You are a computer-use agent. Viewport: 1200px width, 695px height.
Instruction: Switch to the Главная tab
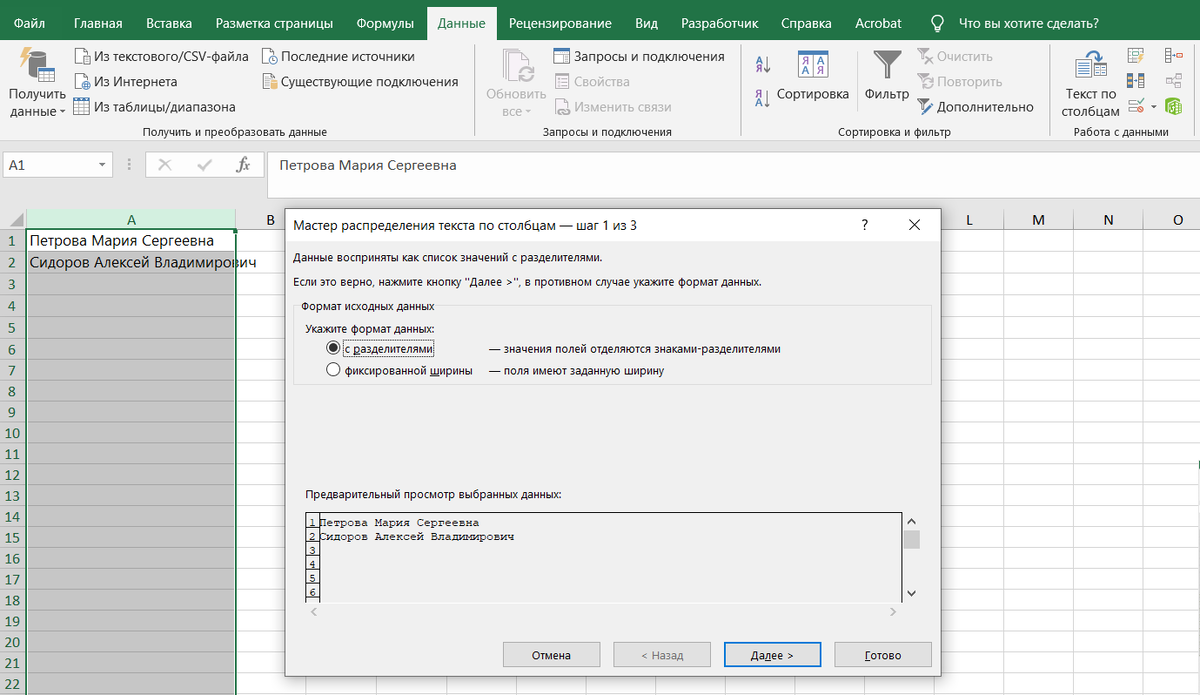[98, 23]
